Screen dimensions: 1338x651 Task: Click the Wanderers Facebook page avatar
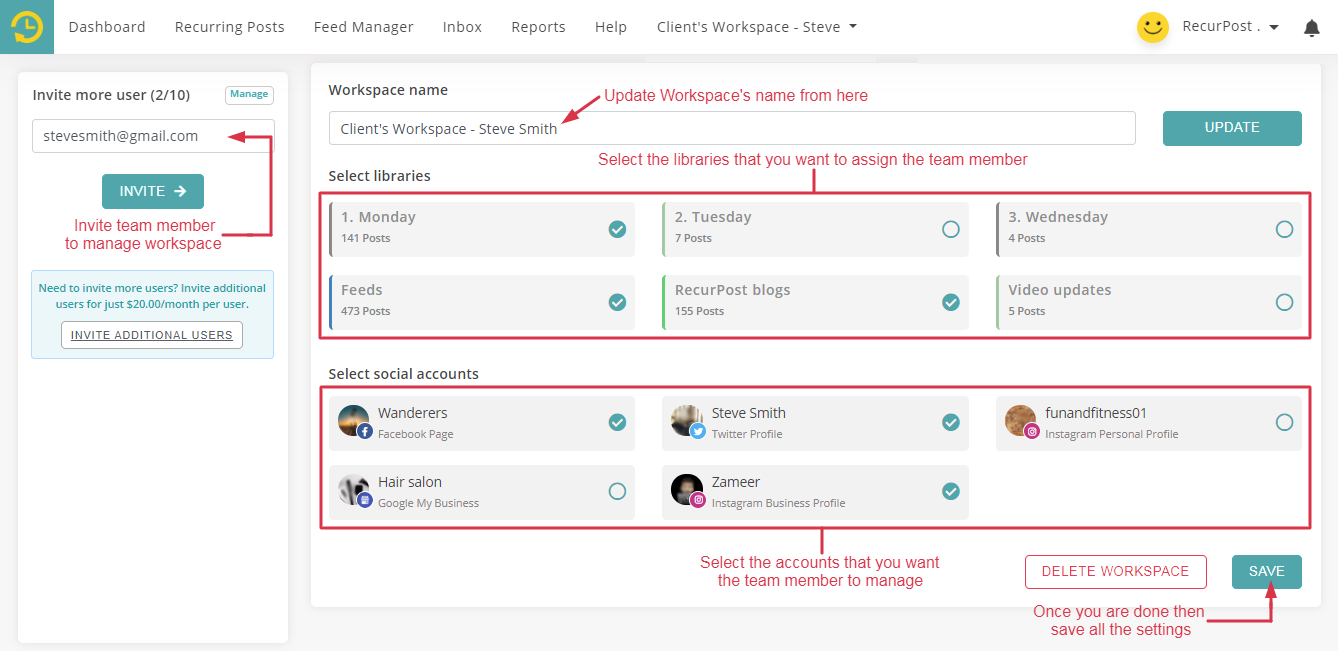[353, 421]
